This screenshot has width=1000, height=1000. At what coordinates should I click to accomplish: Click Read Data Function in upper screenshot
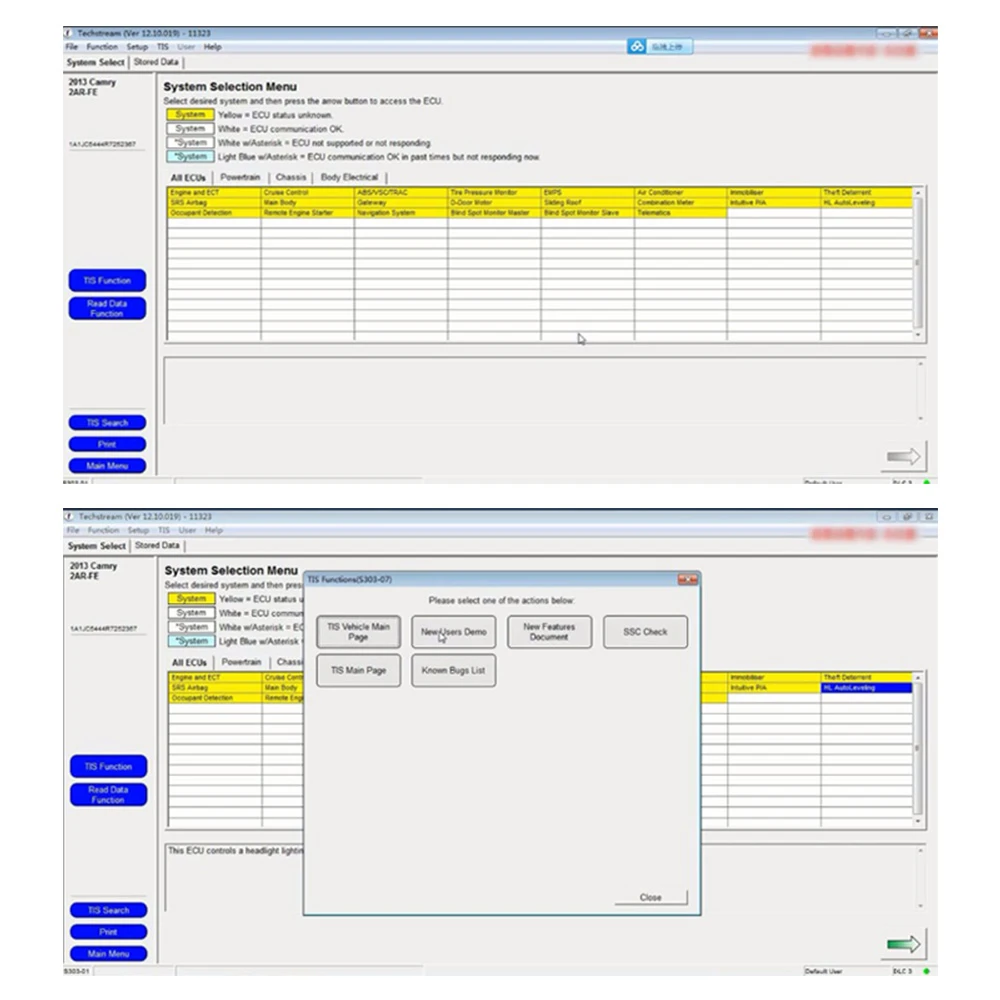tap(107, 309)
